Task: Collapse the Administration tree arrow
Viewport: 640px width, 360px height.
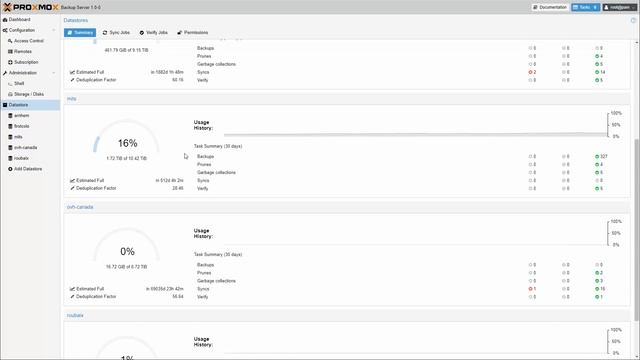Action: pos(53,73)
